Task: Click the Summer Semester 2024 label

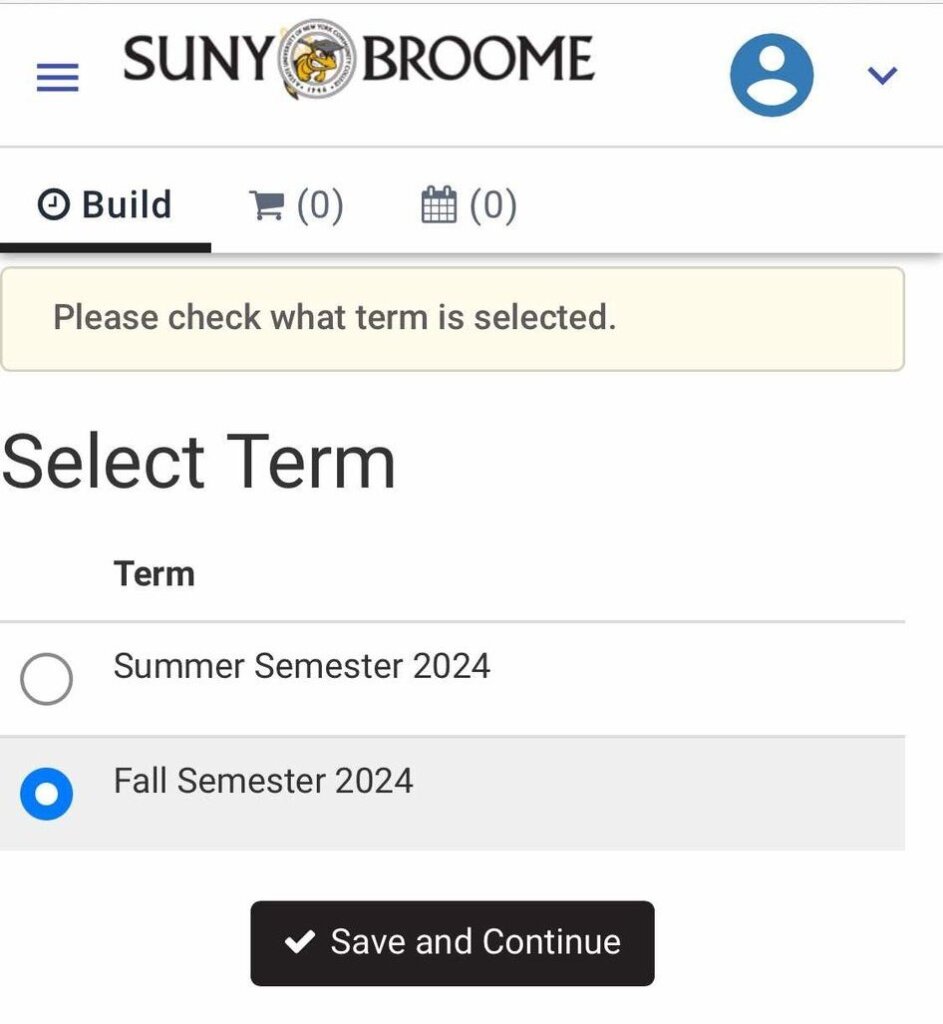Action: point(302,666)
